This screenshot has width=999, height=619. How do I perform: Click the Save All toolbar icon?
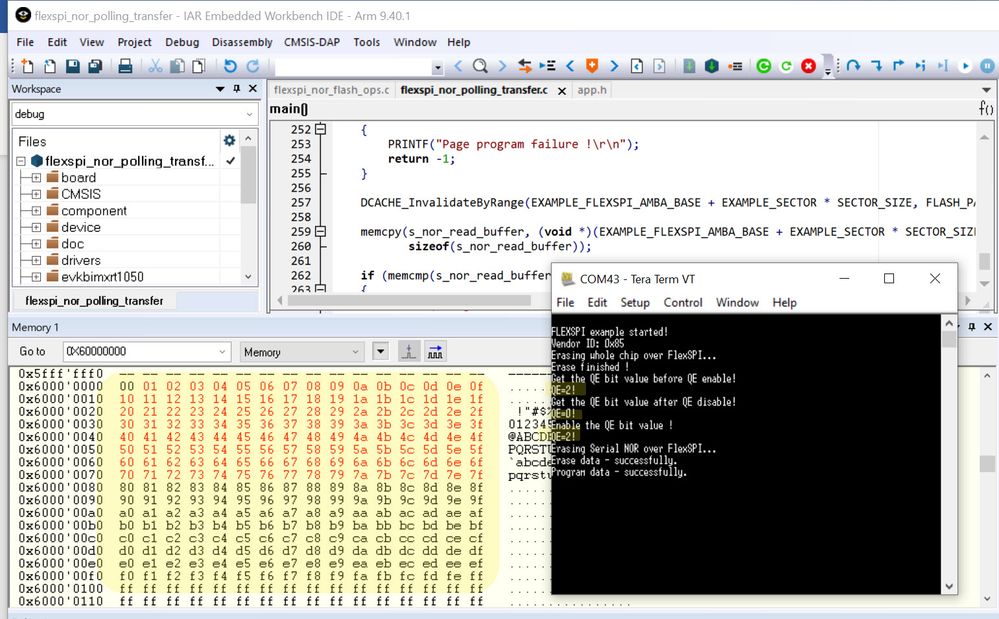point(95,66)
